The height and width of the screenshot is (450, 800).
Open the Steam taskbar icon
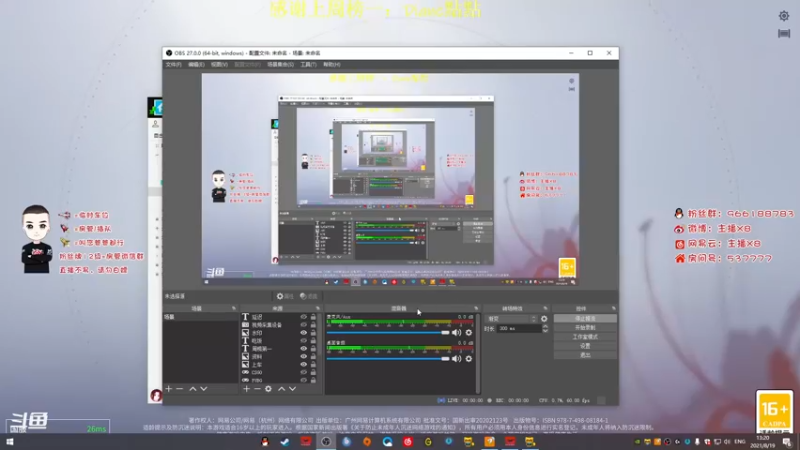pyautogui.click(x=285, y=442)
